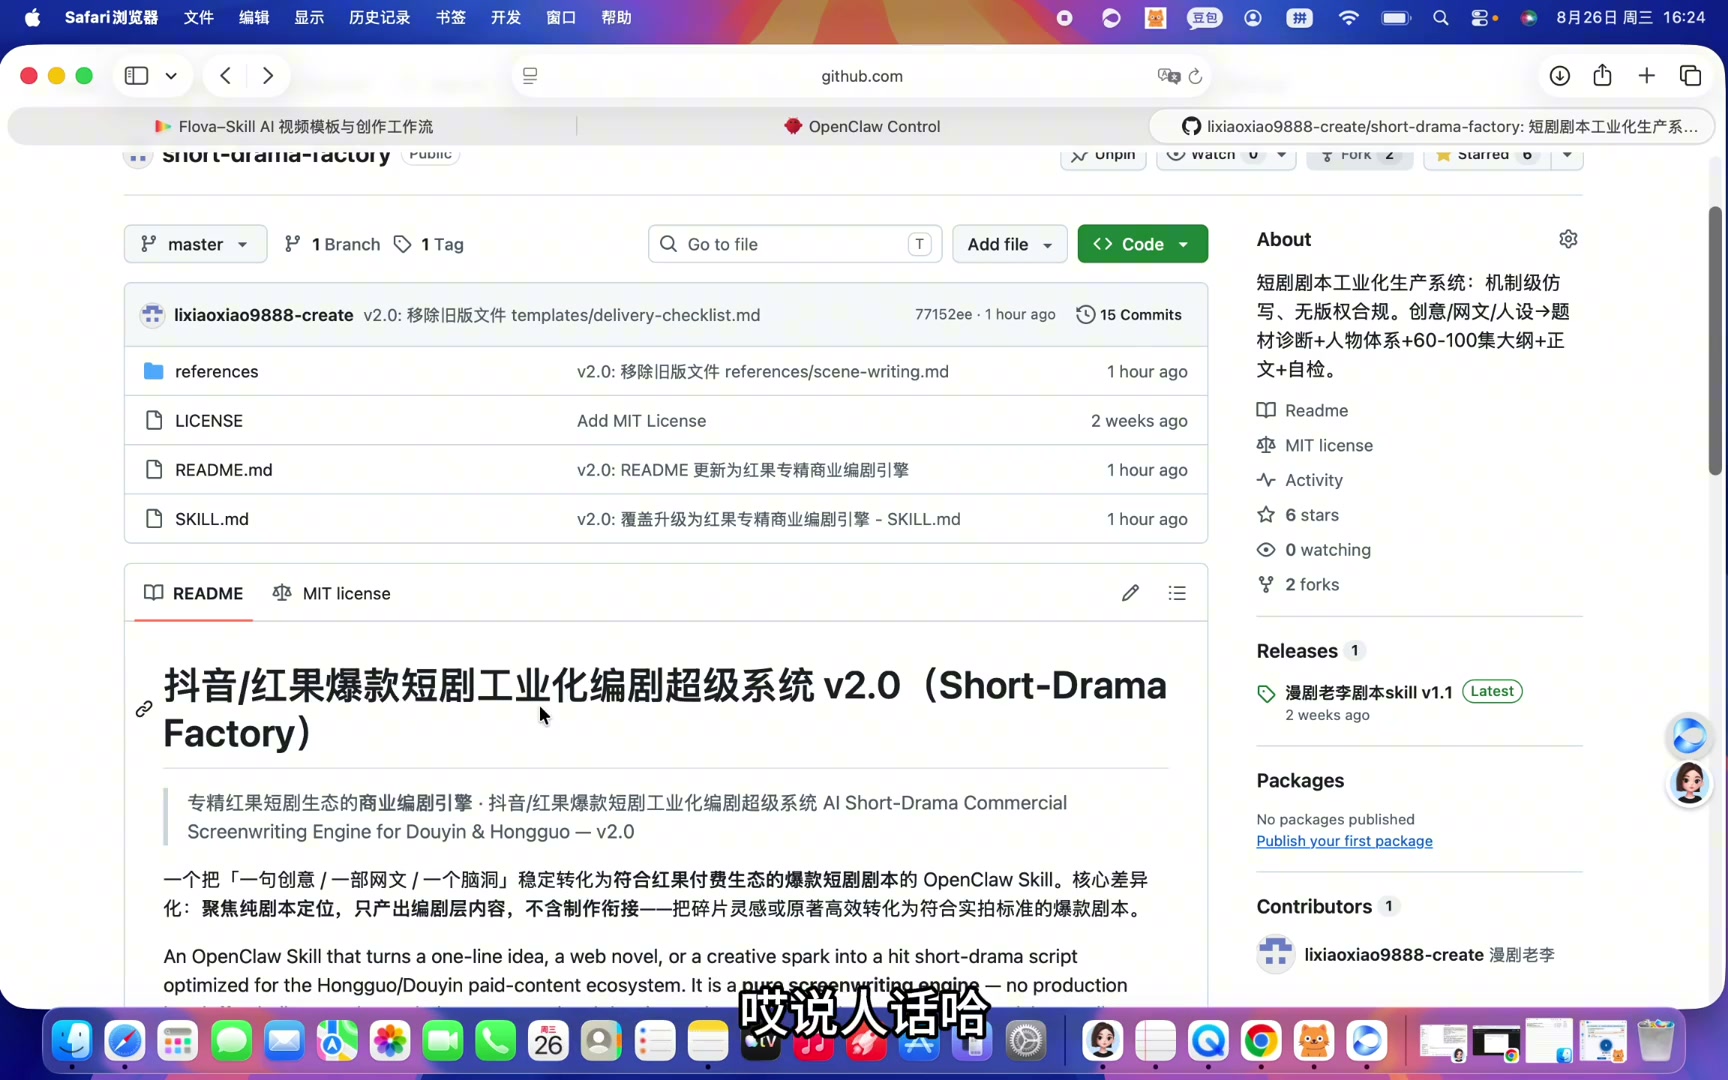
Task: Open Safari downloads icon
Action: (1559, 76)
